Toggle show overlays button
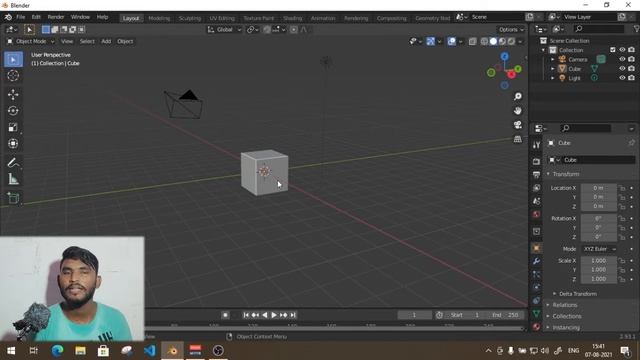The width and height of the screenshot is (640, 360). click(451, 41)
